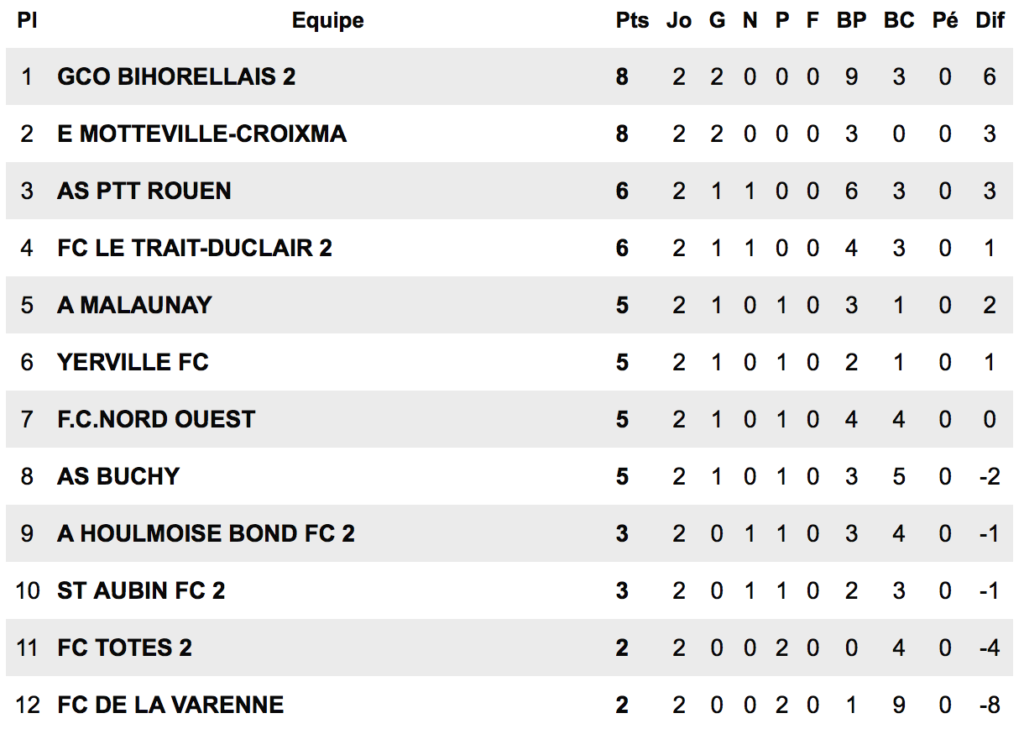Click F.C.NORD OUEST team name
This screenshot has width=1024, height=729.
(156, 419)
